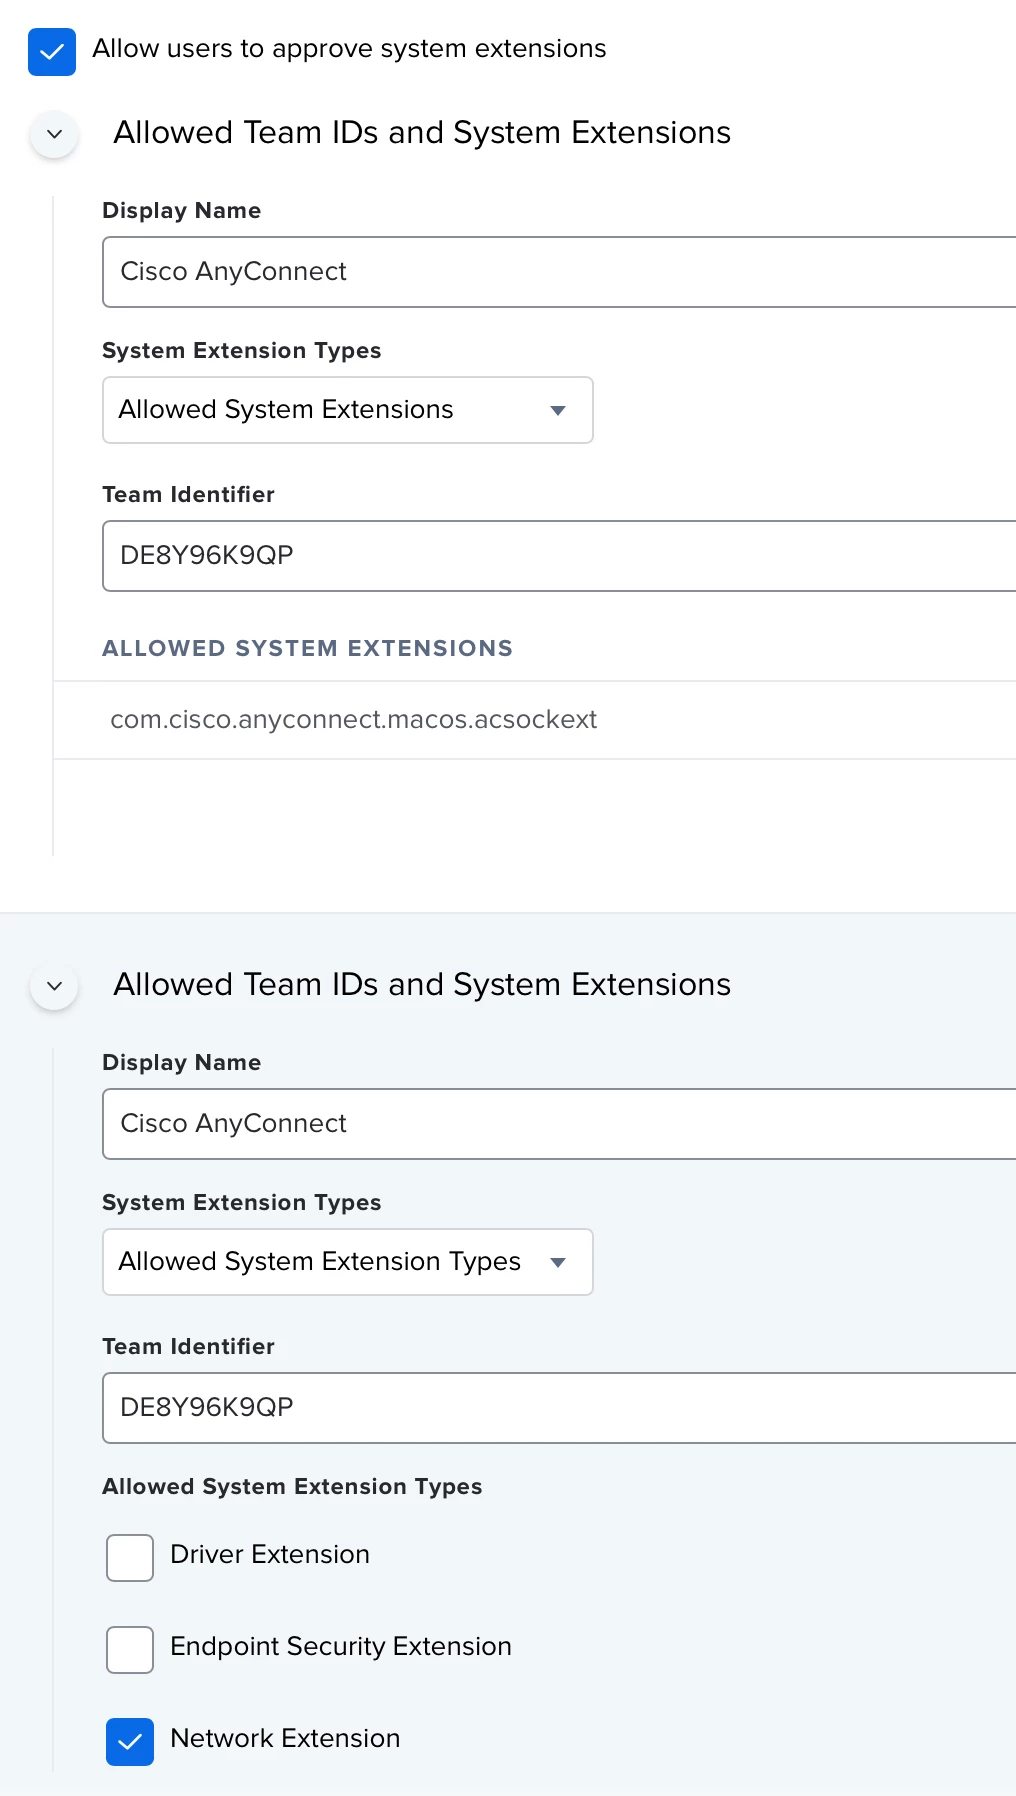Enable the Driver Extension checkbox
1016x1796 pixels.
pyautogui.click(x=130, y=1558)
